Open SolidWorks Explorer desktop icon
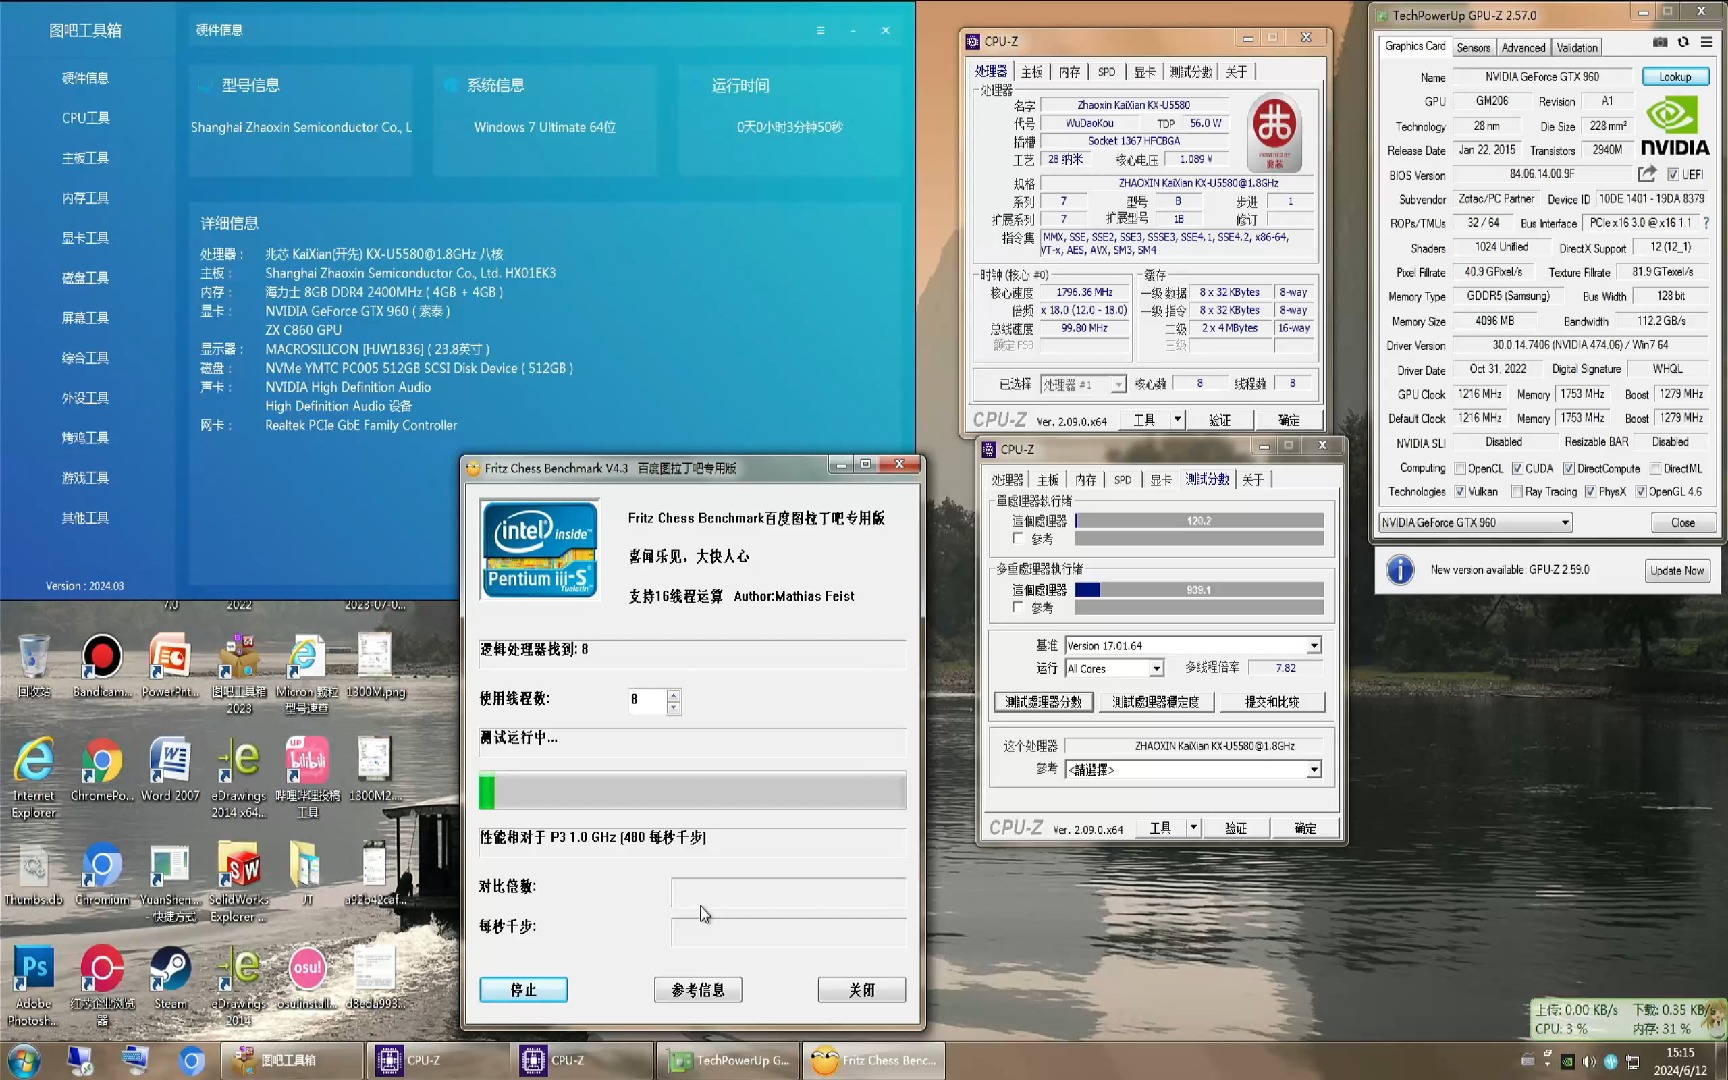This screenshot has height=1080, width=1728. coord(238,881)
